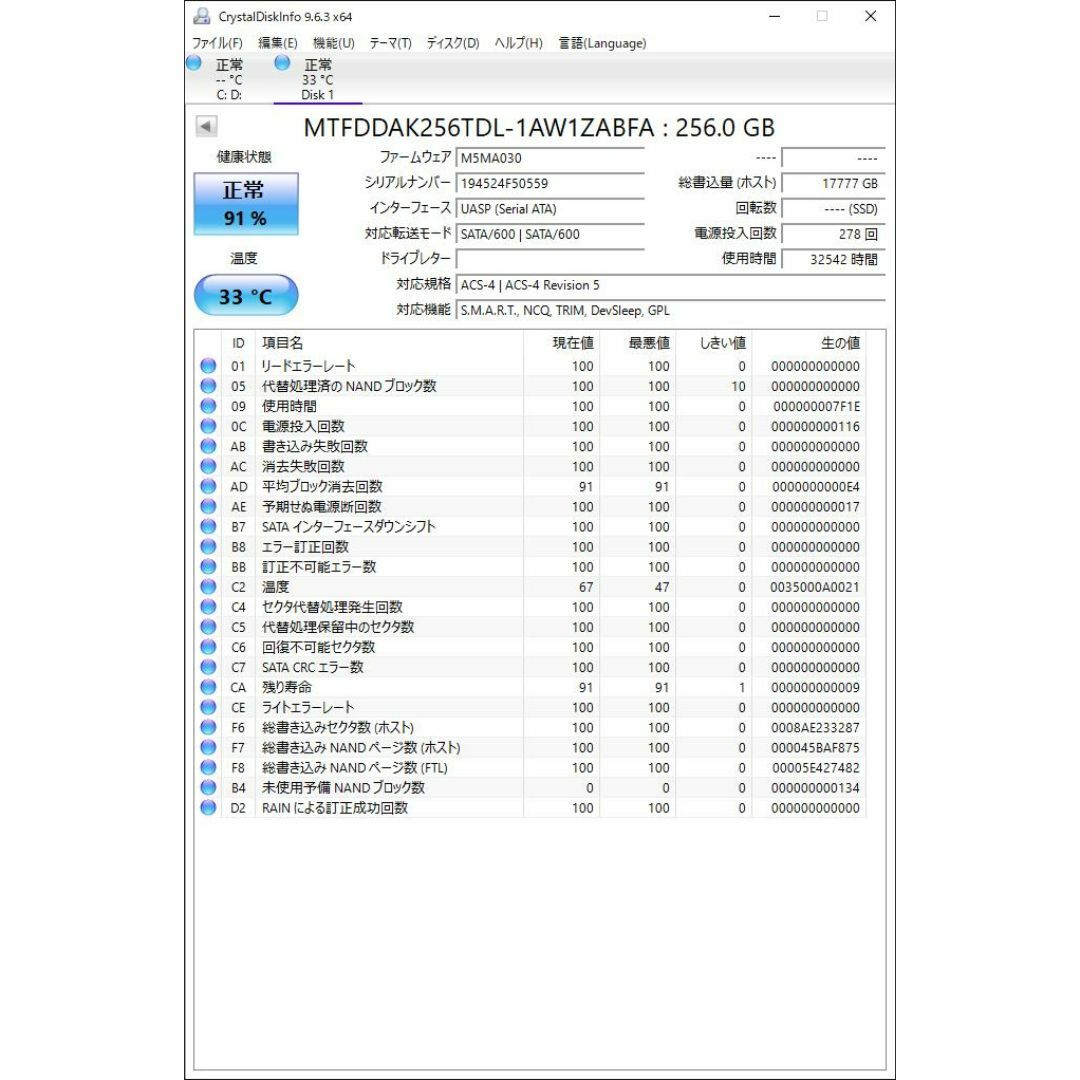Click the interface field UASP (Serial ATA)
Screen dimensions: 1080x1080
(x=550, y=209)
